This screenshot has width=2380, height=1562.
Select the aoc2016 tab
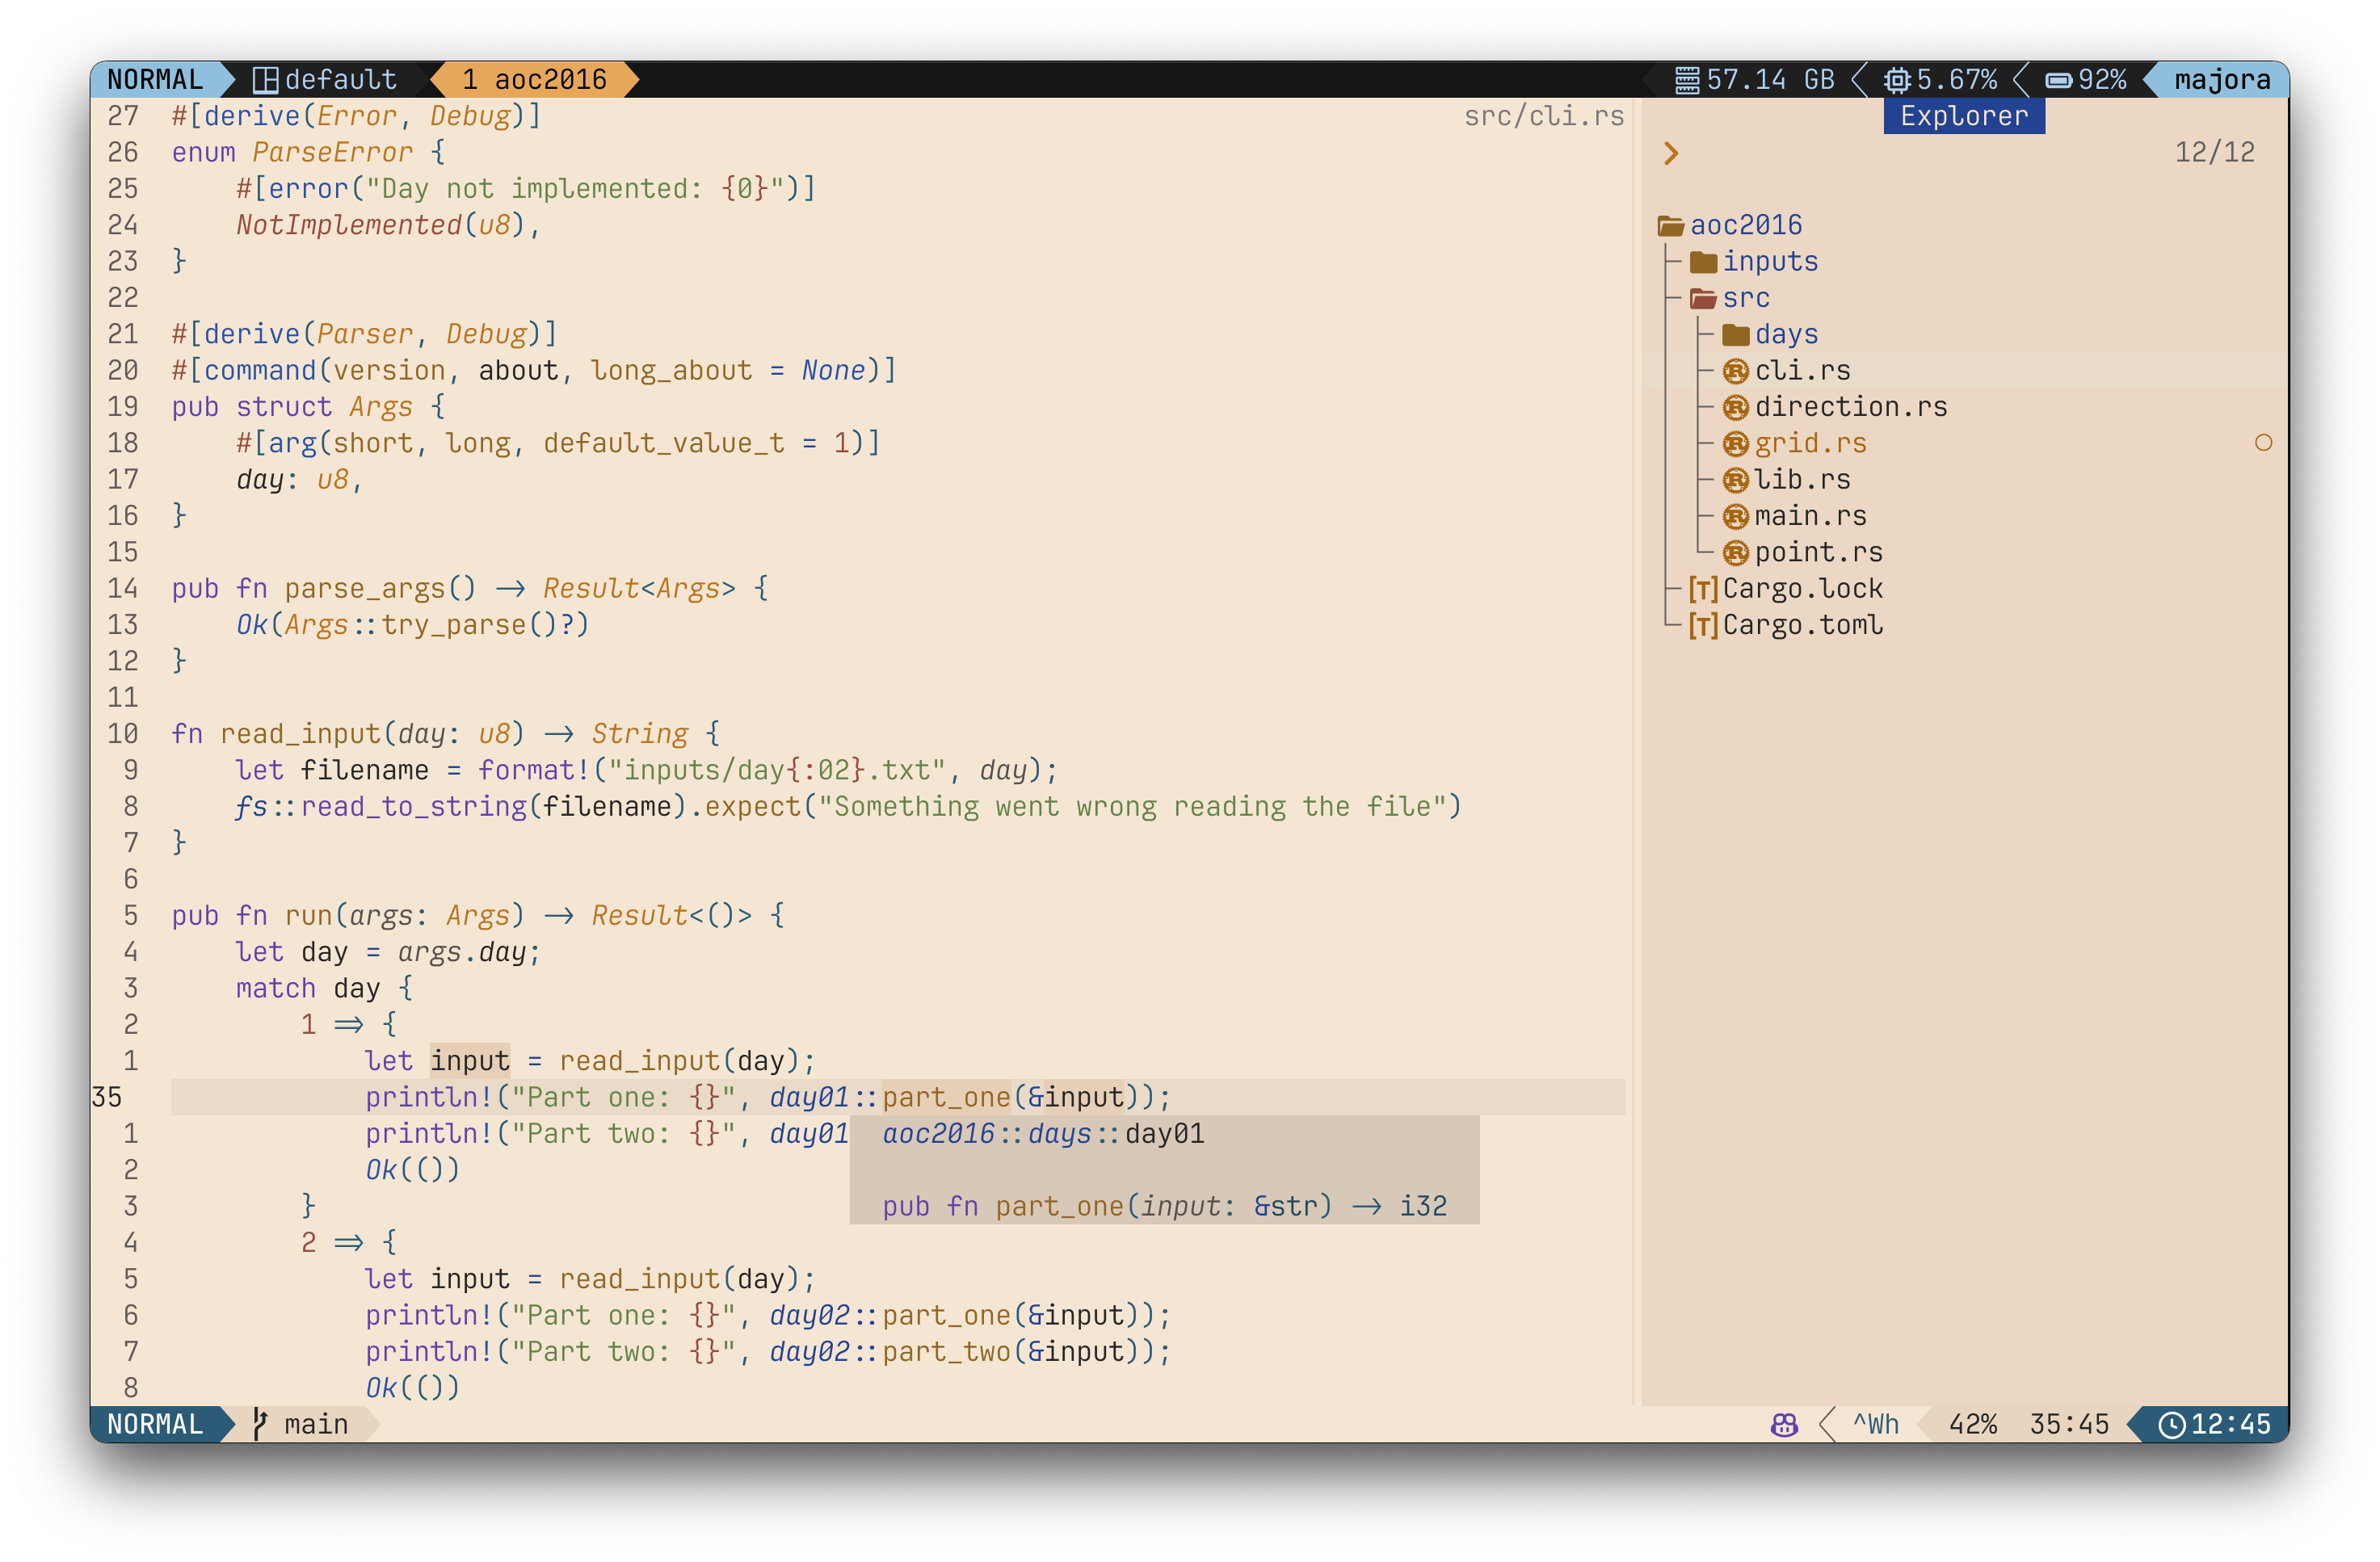[x=535, y=80]
